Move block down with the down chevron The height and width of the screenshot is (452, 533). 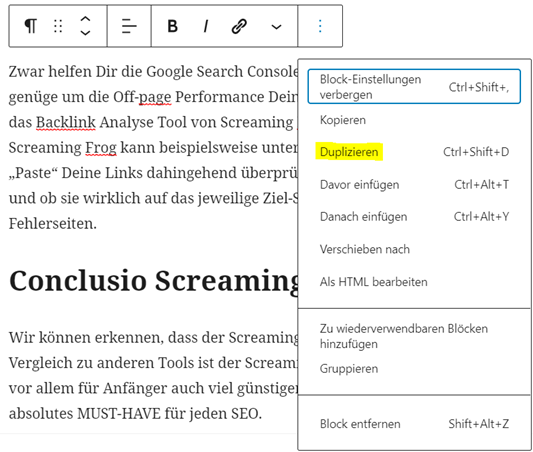[x=85, y=33]
